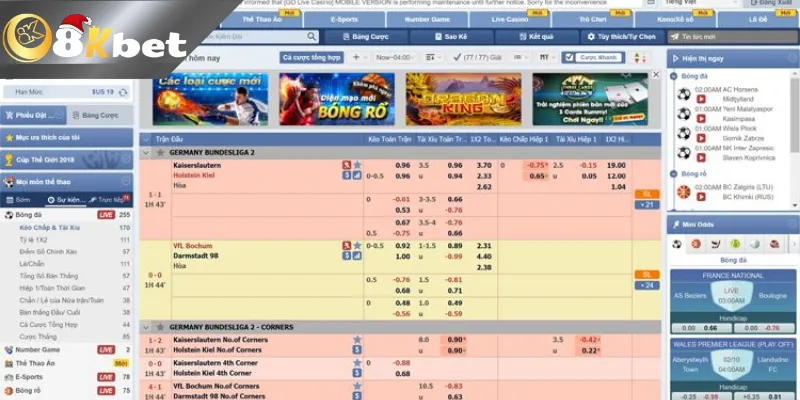Toggle the Cược Nhanh checkbox
800x400 pixels.
point(571,58)
